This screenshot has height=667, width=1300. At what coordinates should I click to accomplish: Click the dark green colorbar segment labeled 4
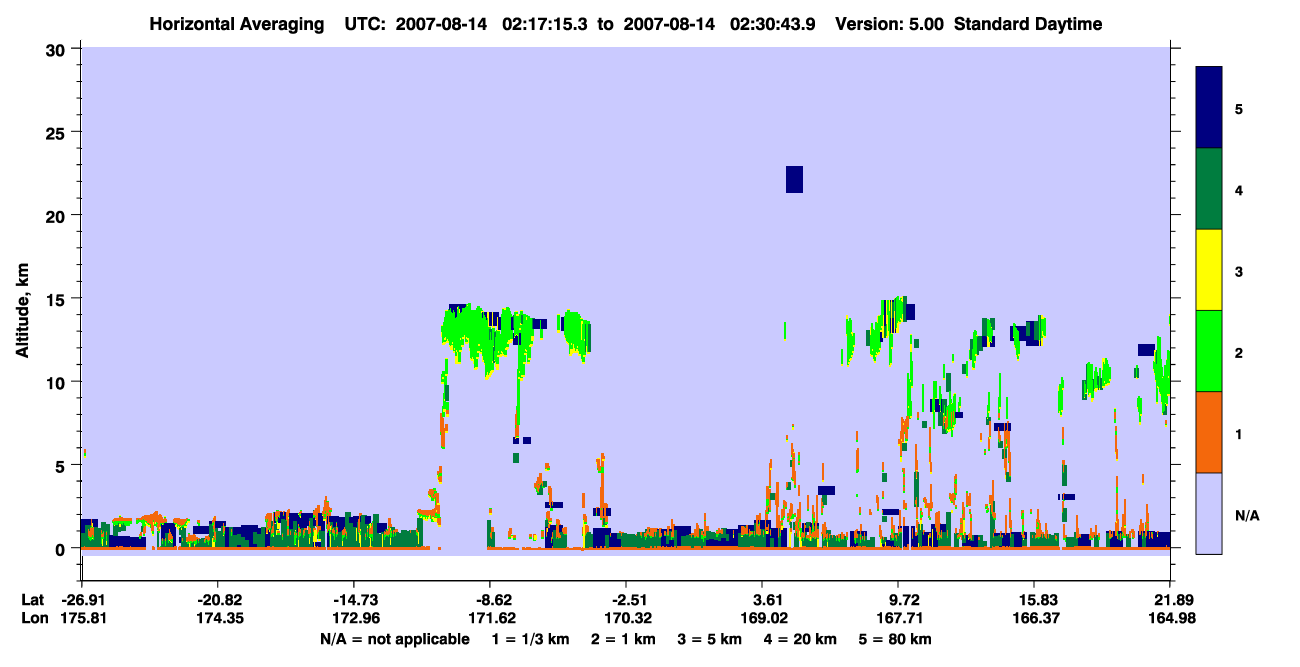1209,189
